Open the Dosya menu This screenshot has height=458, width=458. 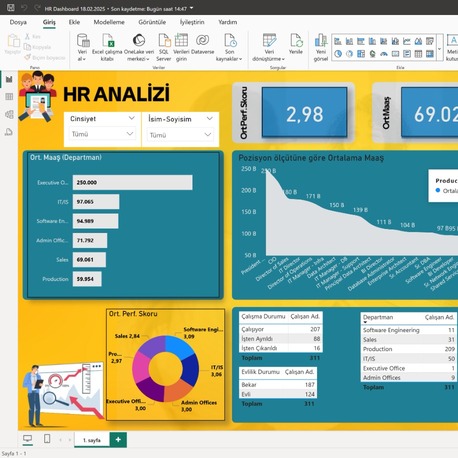tap(18, 22)
